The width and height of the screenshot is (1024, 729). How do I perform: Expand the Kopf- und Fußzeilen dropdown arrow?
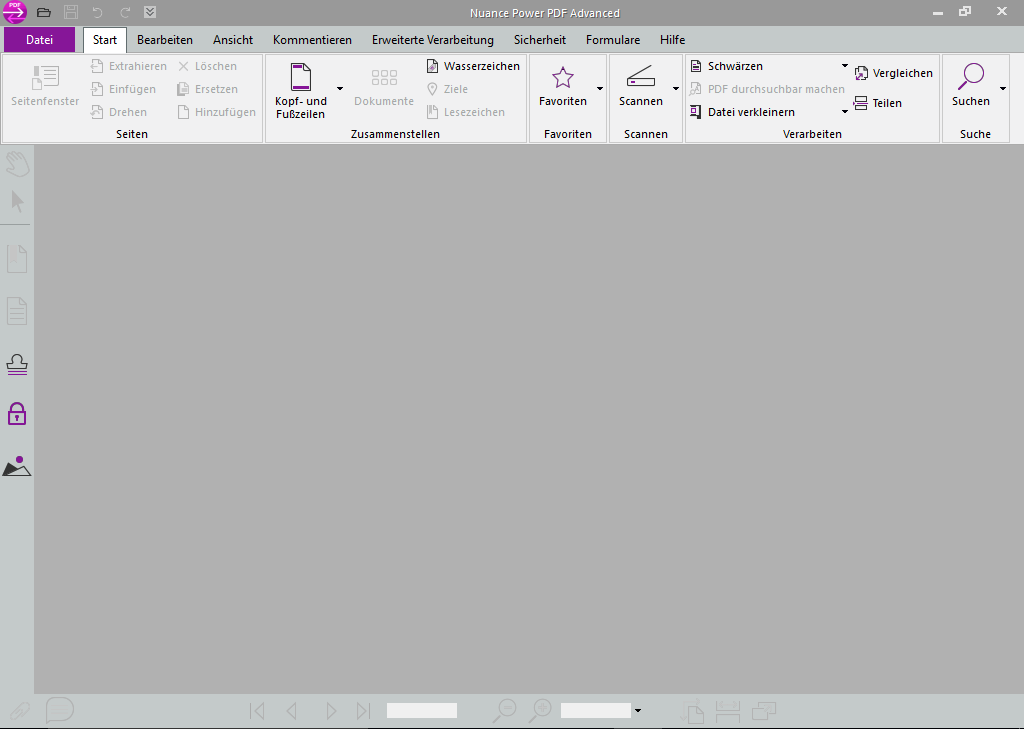pyautogui.click(x=340, y=89)
